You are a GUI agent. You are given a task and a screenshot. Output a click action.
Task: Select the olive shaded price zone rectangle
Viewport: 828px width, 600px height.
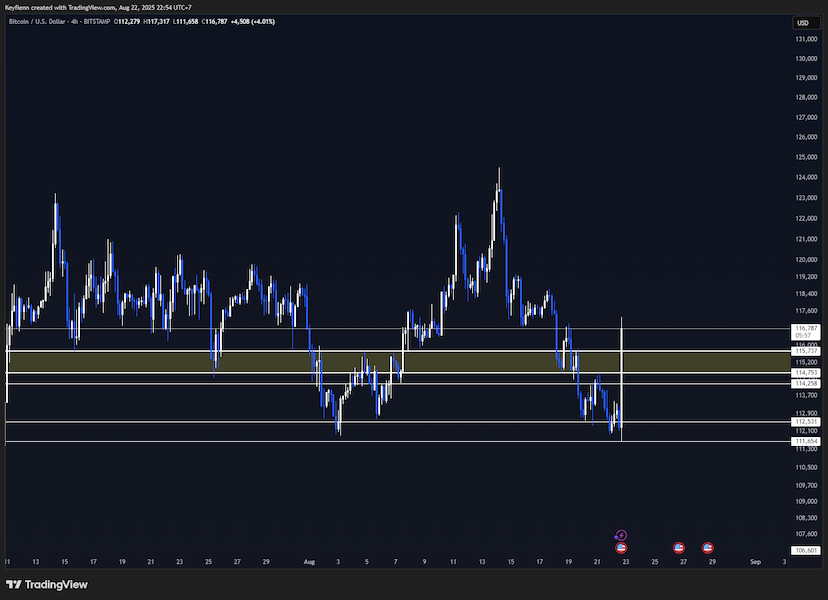coord(399,362)
